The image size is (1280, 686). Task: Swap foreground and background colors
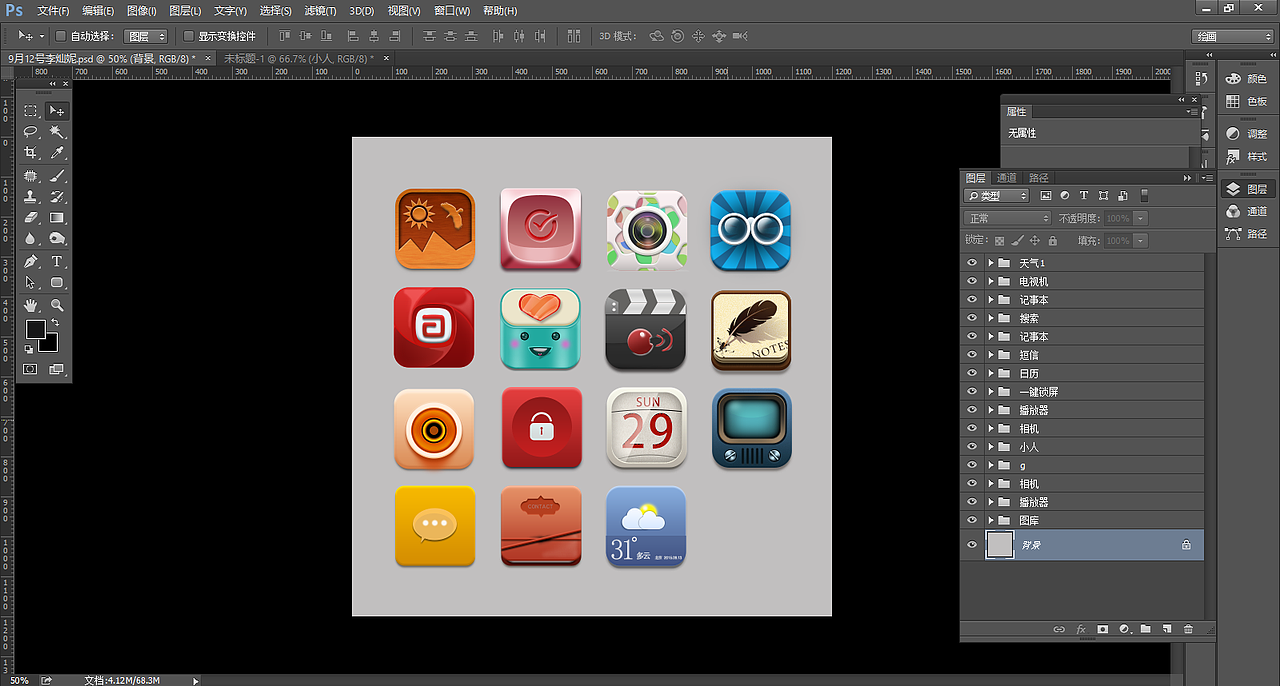click(56, 323)
